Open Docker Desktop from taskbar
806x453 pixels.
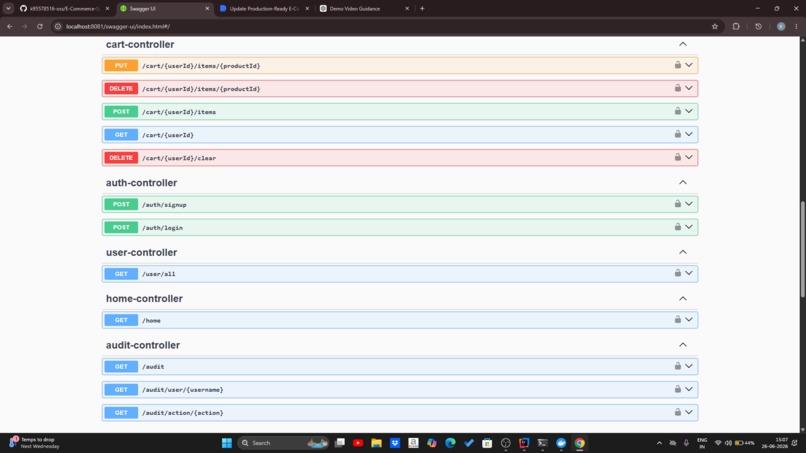pos(561,443)
